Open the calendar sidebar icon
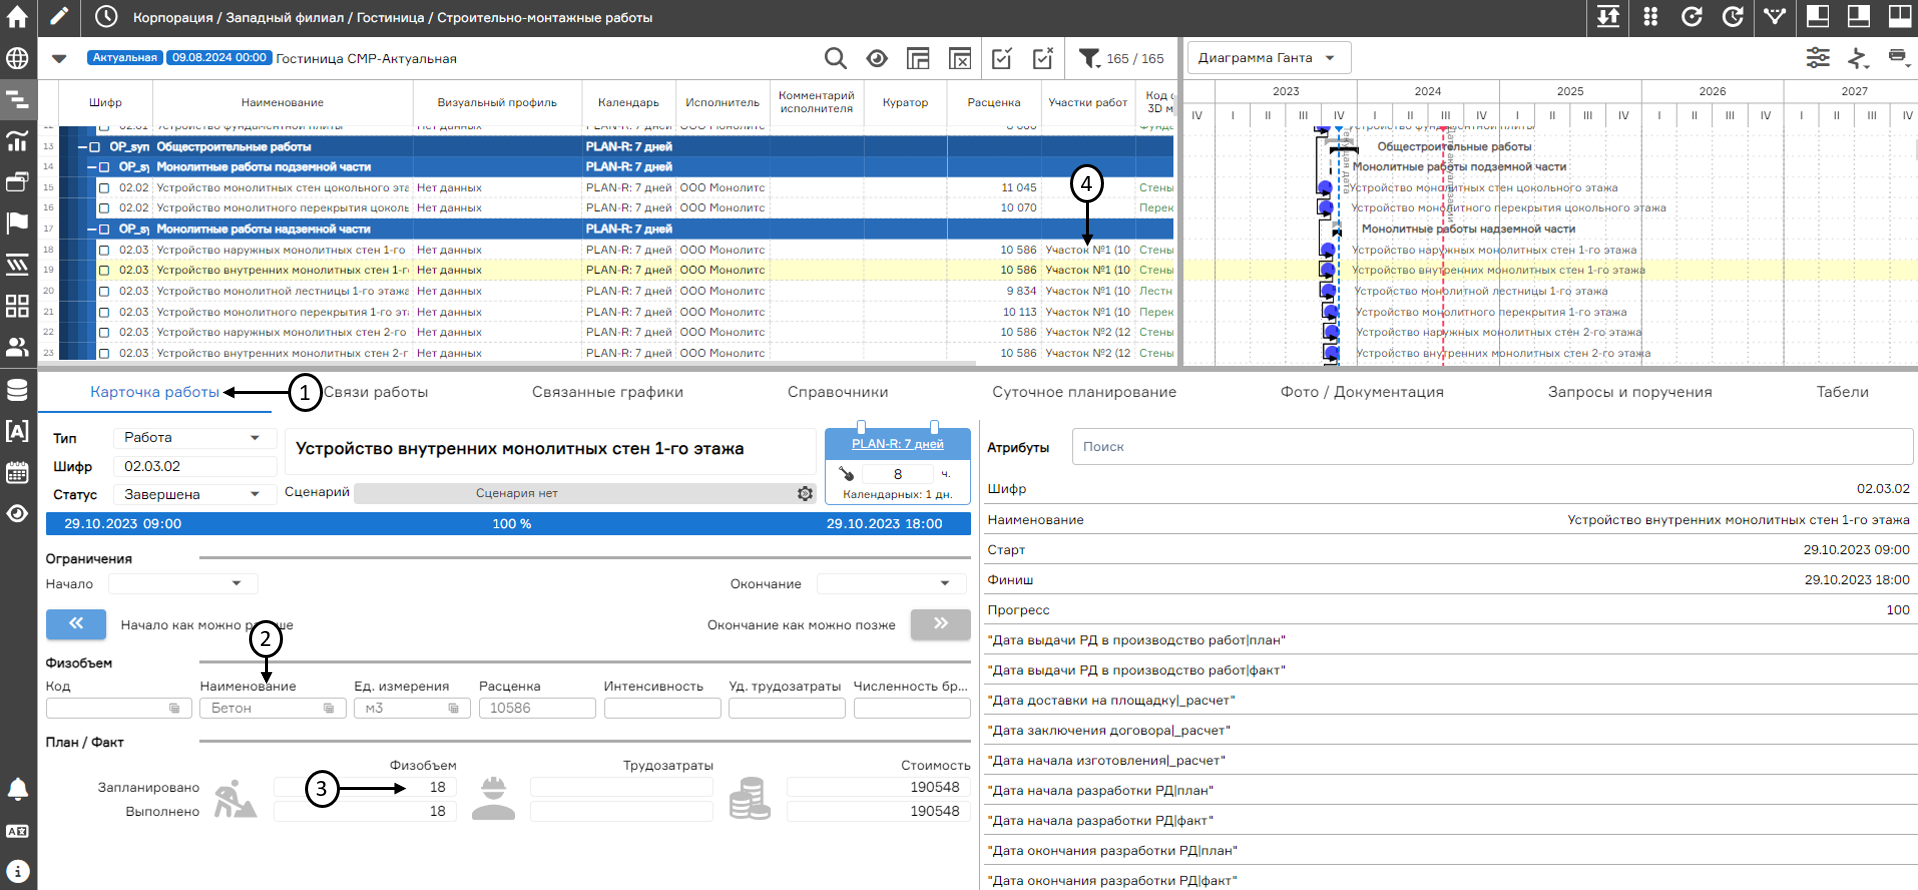Image resolution: width=1918 pixels, height=890 pixels. (x=17, y=473)
